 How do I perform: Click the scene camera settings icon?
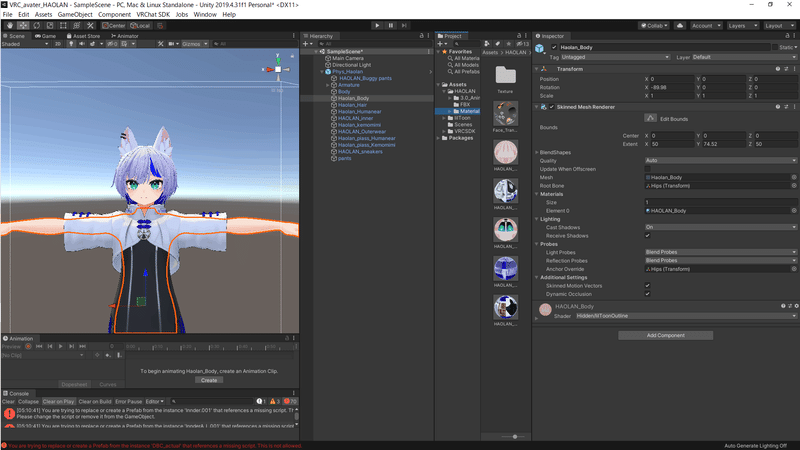coord(173,44)
